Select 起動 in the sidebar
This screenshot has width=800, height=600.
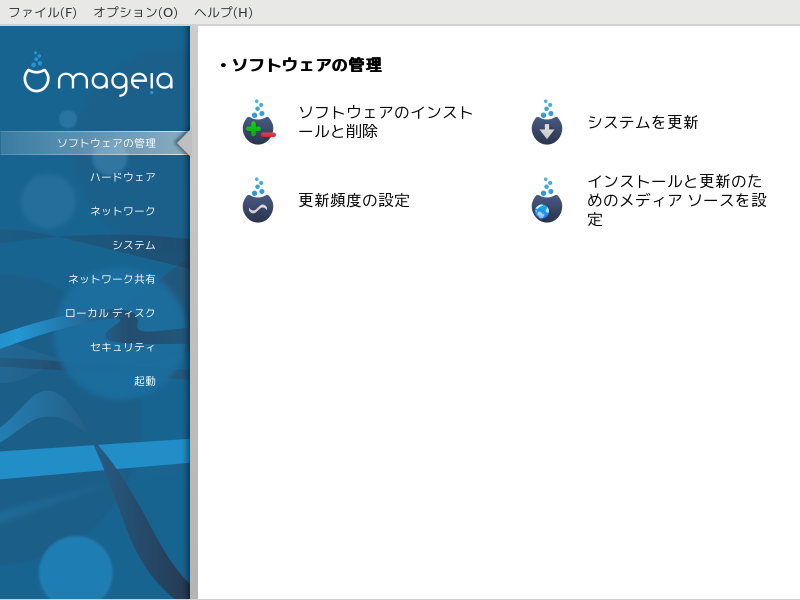click(144, 381)
